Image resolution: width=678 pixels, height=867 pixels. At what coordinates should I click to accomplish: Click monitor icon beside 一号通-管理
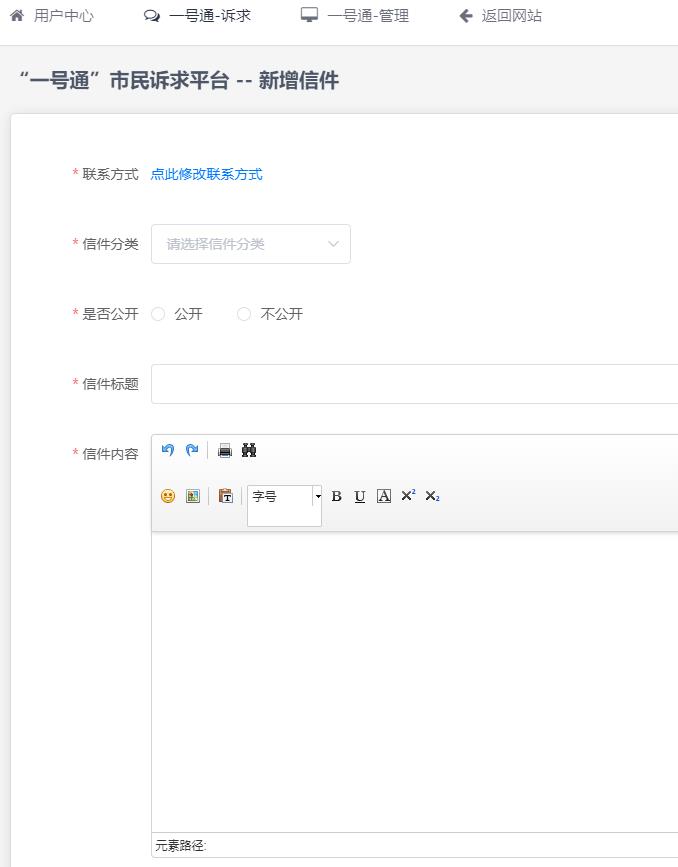pos(309,15)
